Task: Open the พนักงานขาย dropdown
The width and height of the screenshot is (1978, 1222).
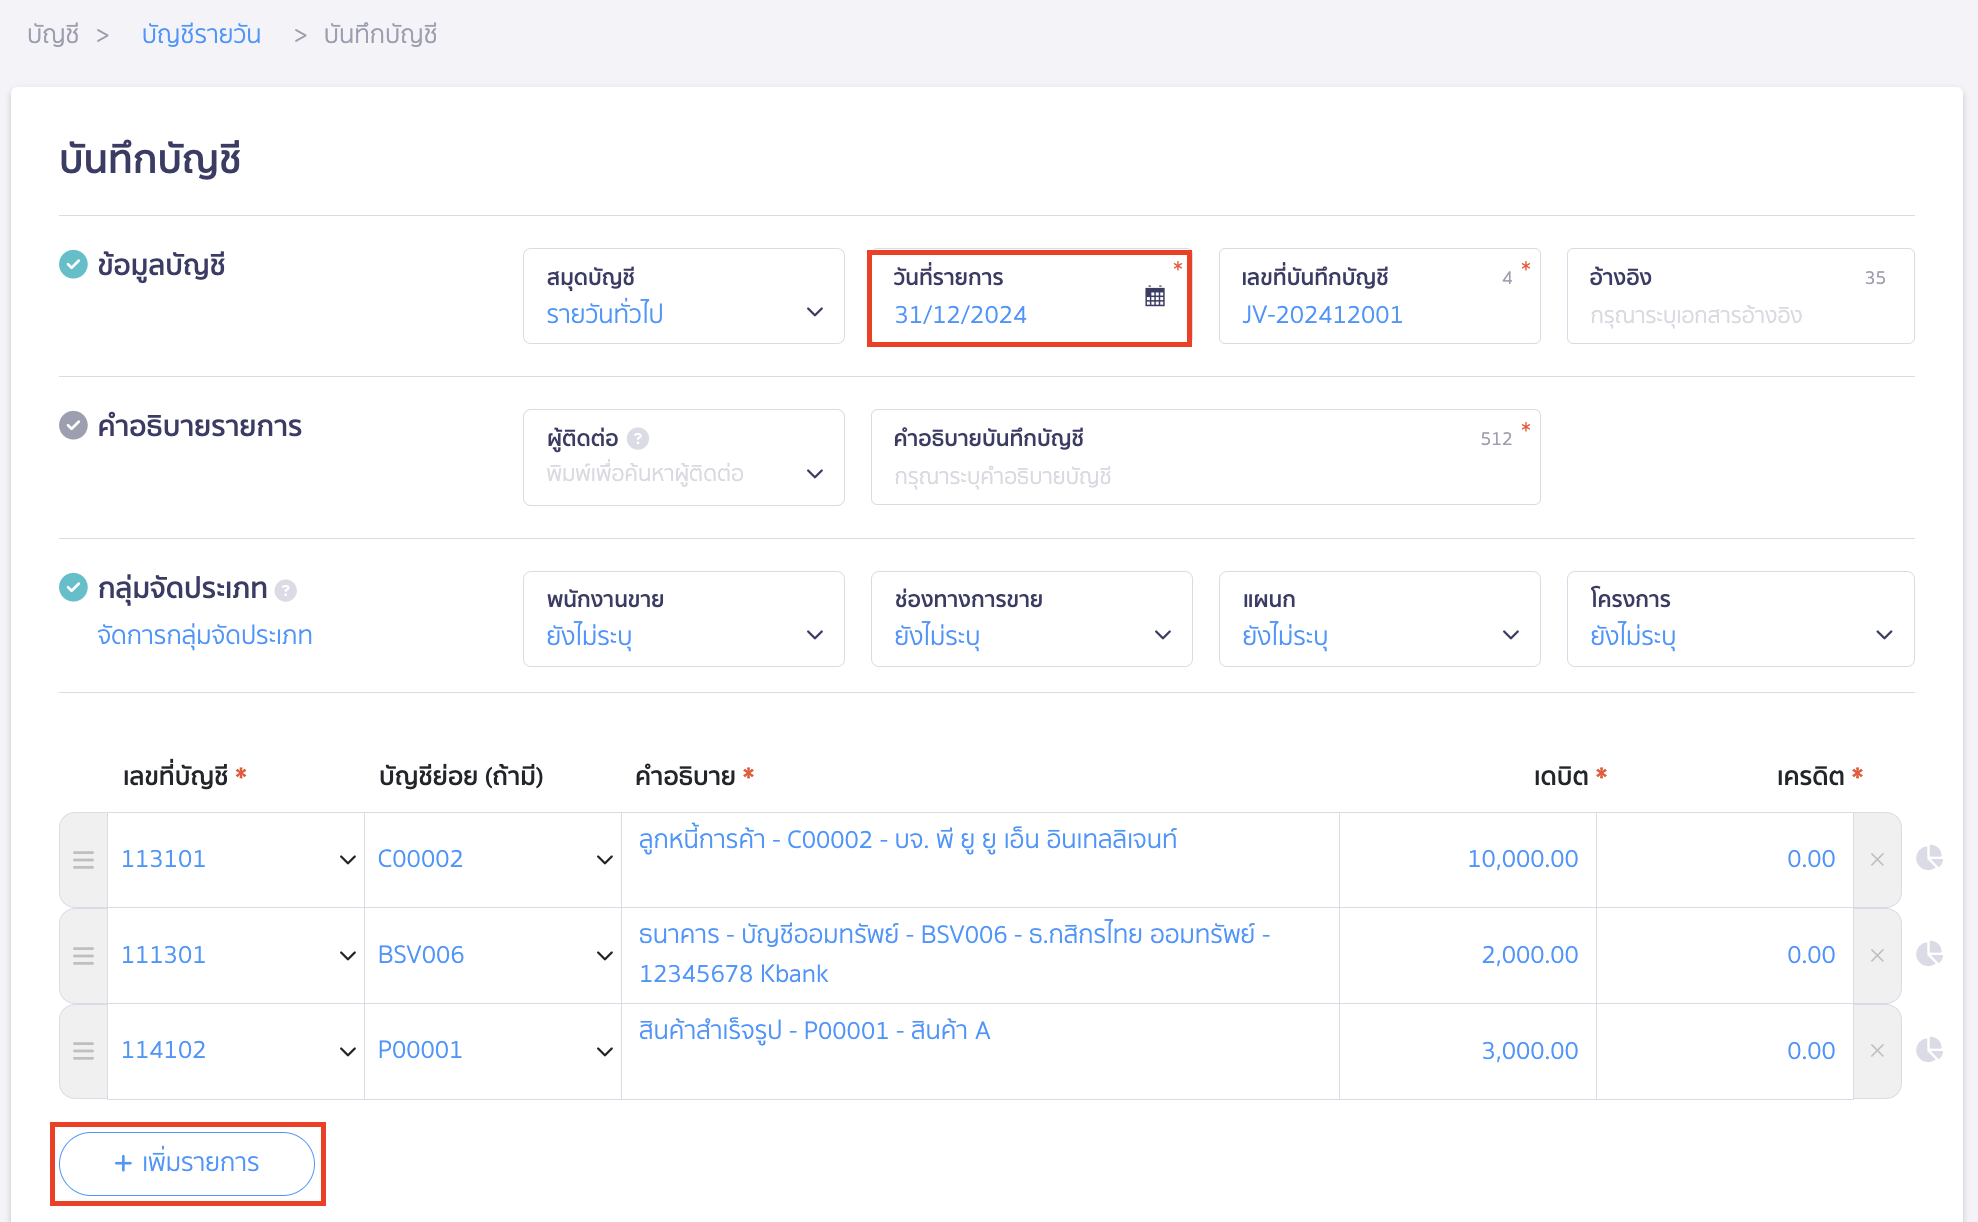Action: click(683, 619)
